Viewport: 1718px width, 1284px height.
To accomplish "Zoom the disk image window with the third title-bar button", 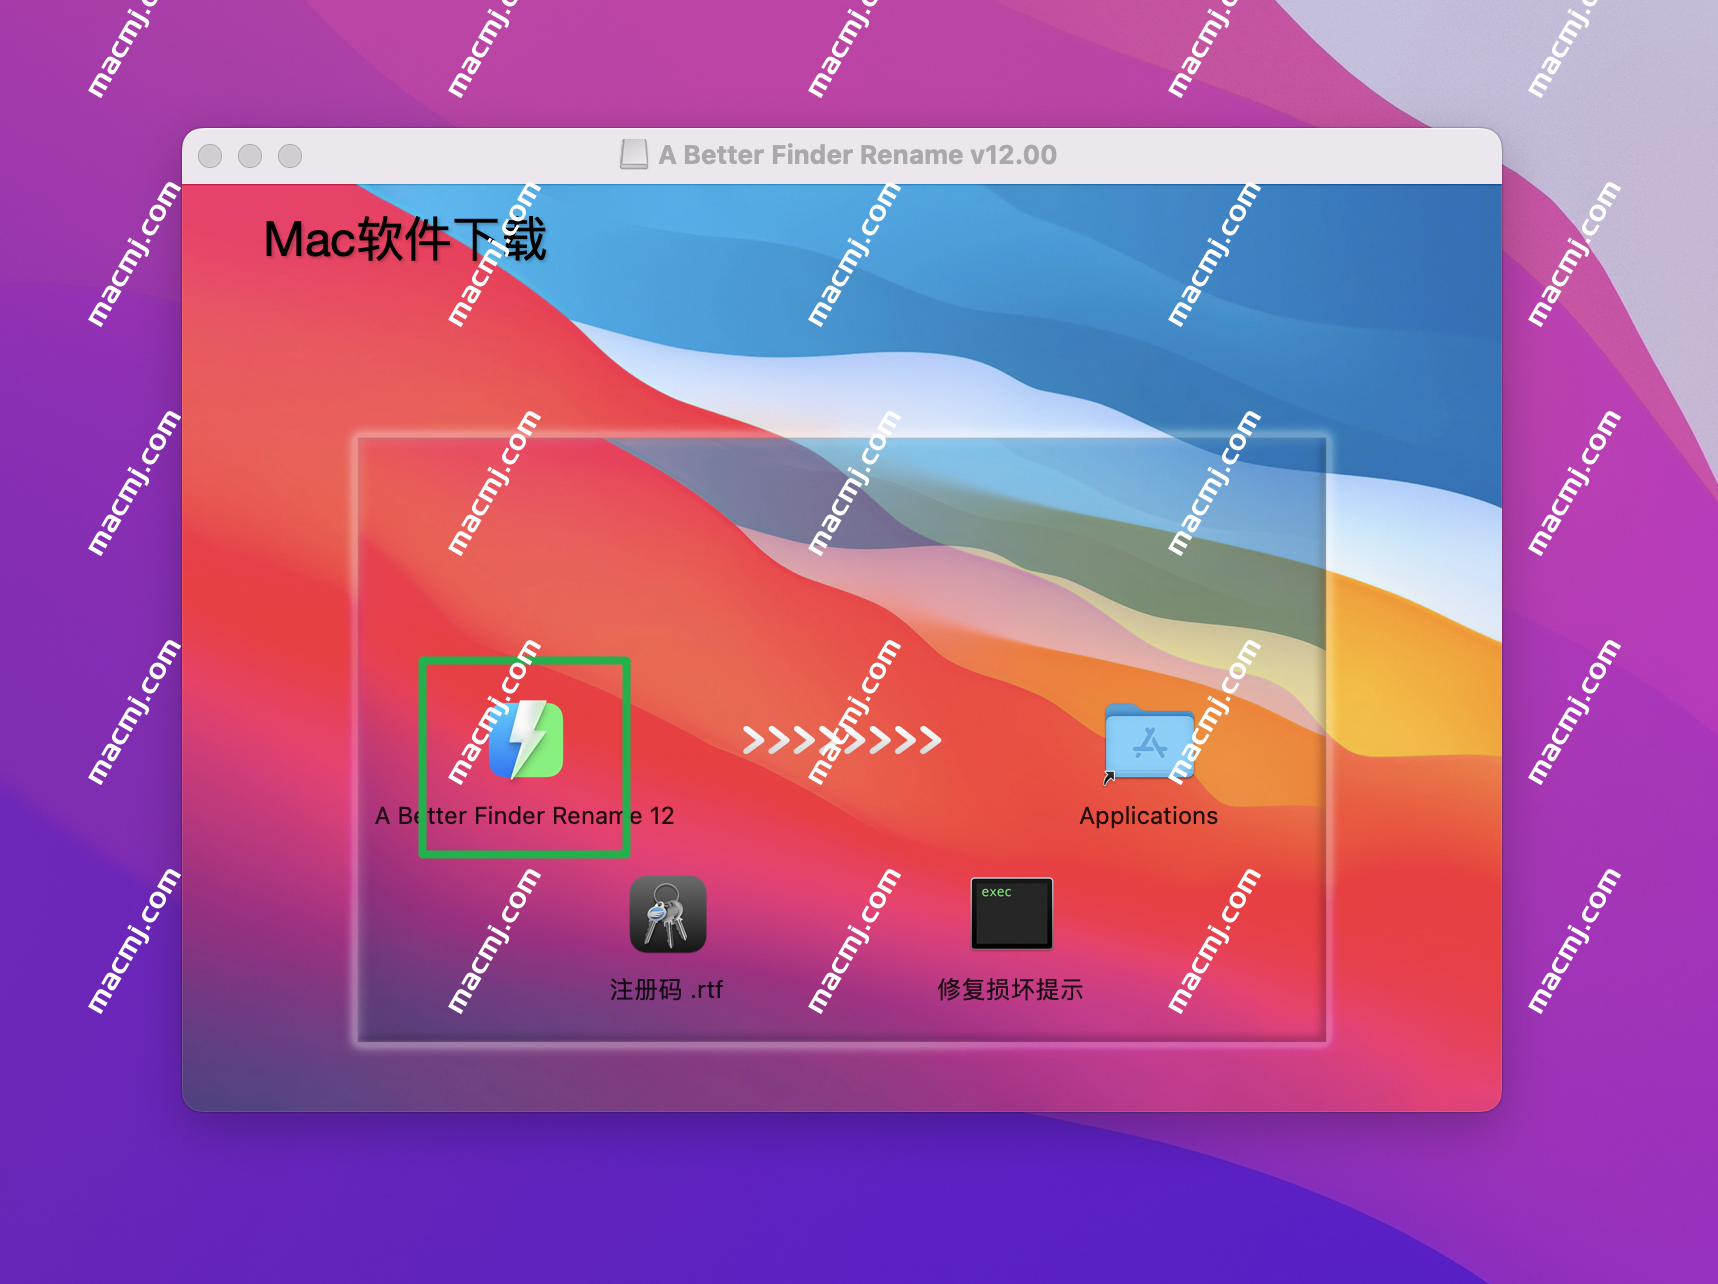I will click(x=290, y=156).
